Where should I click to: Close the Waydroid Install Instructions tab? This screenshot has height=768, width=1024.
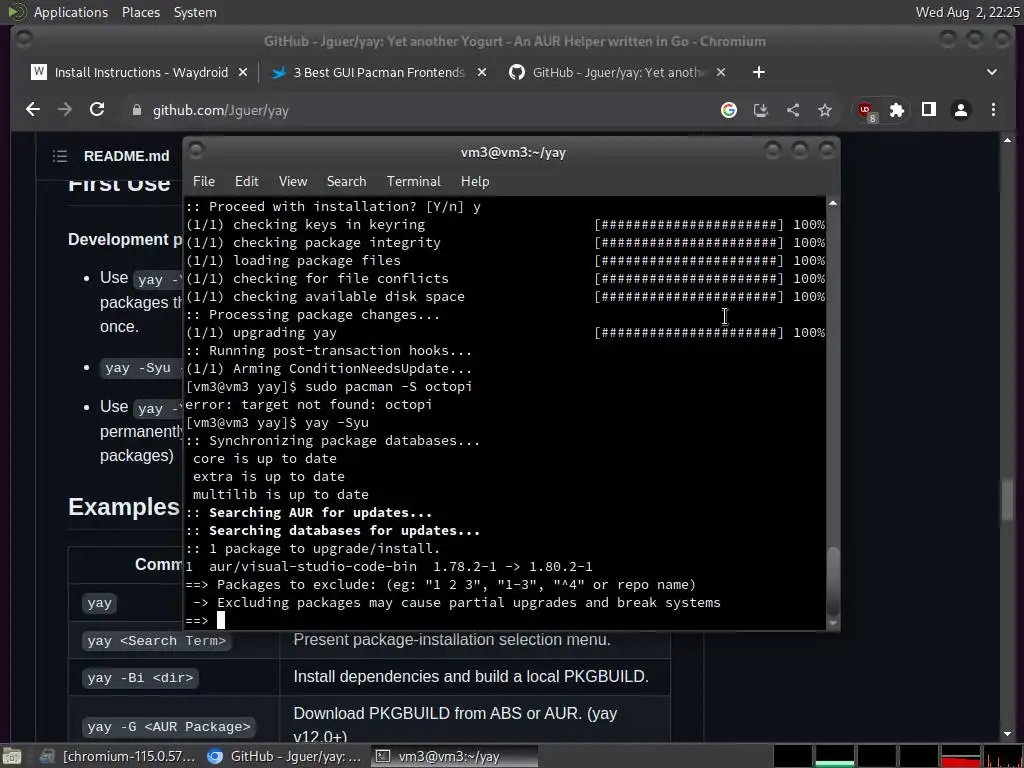[243, 72]
